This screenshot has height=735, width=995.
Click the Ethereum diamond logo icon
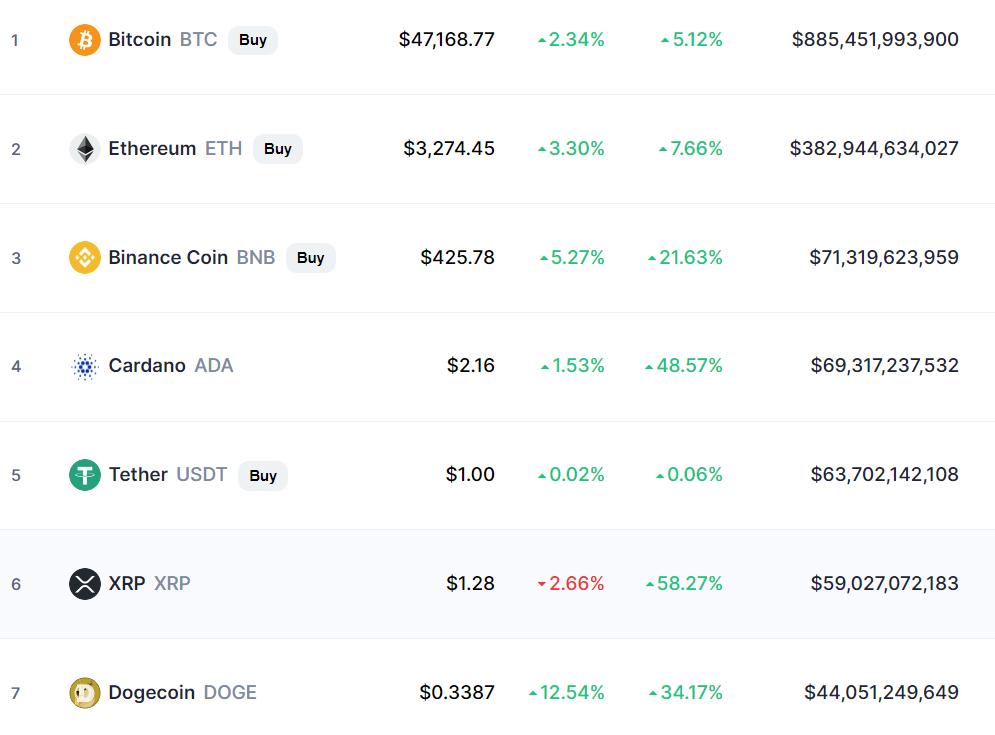(84, 149)
